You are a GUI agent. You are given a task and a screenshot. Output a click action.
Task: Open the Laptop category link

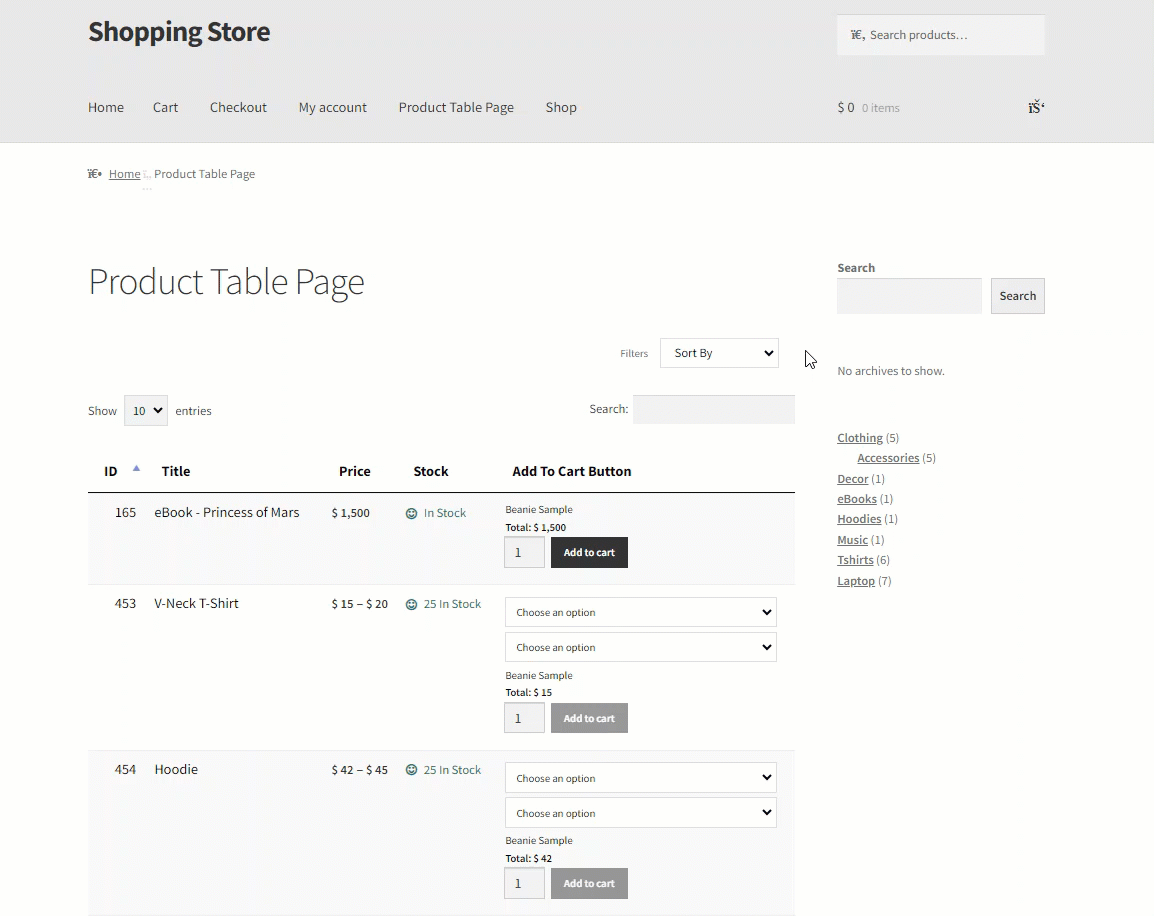pos(856,581)
